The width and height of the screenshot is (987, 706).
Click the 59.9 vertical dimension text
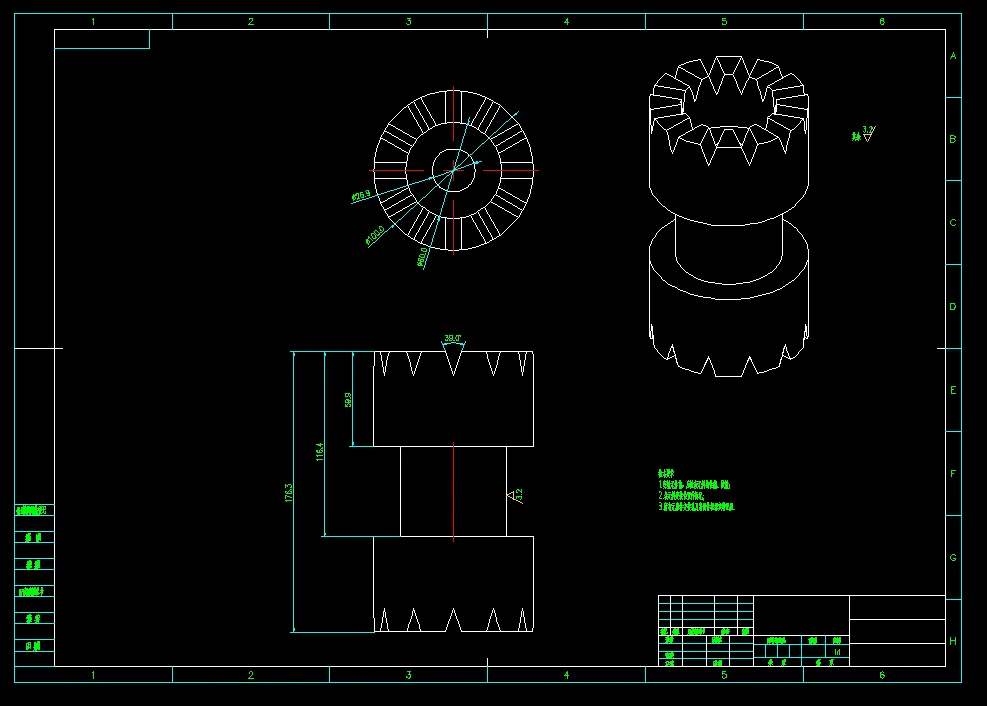(x=348, y=400)
